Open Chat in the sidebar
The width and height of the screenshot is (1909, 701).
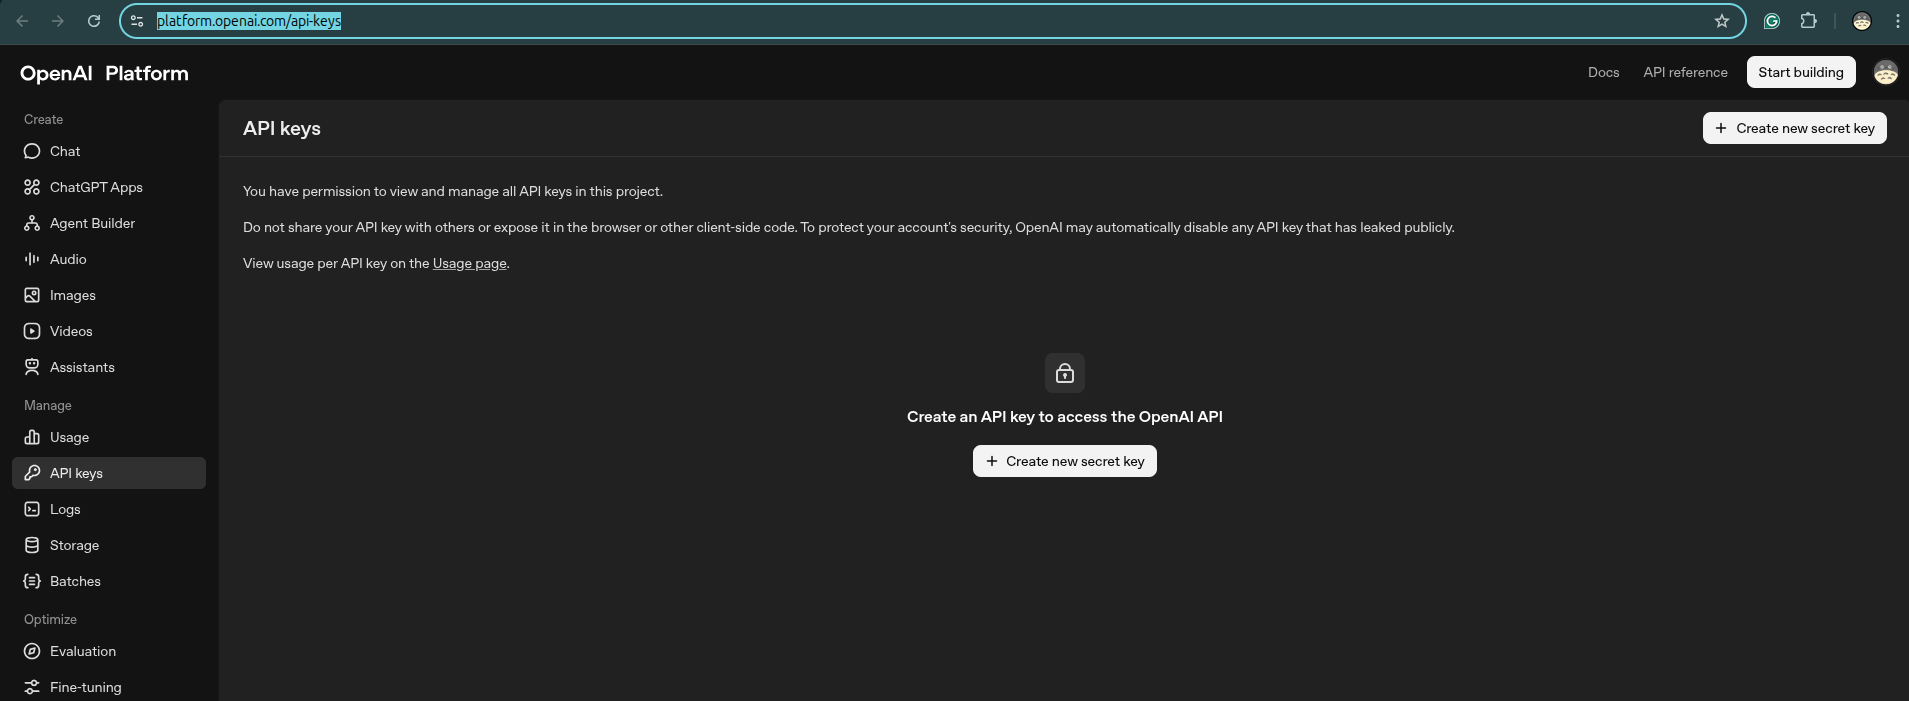(109, 151)
